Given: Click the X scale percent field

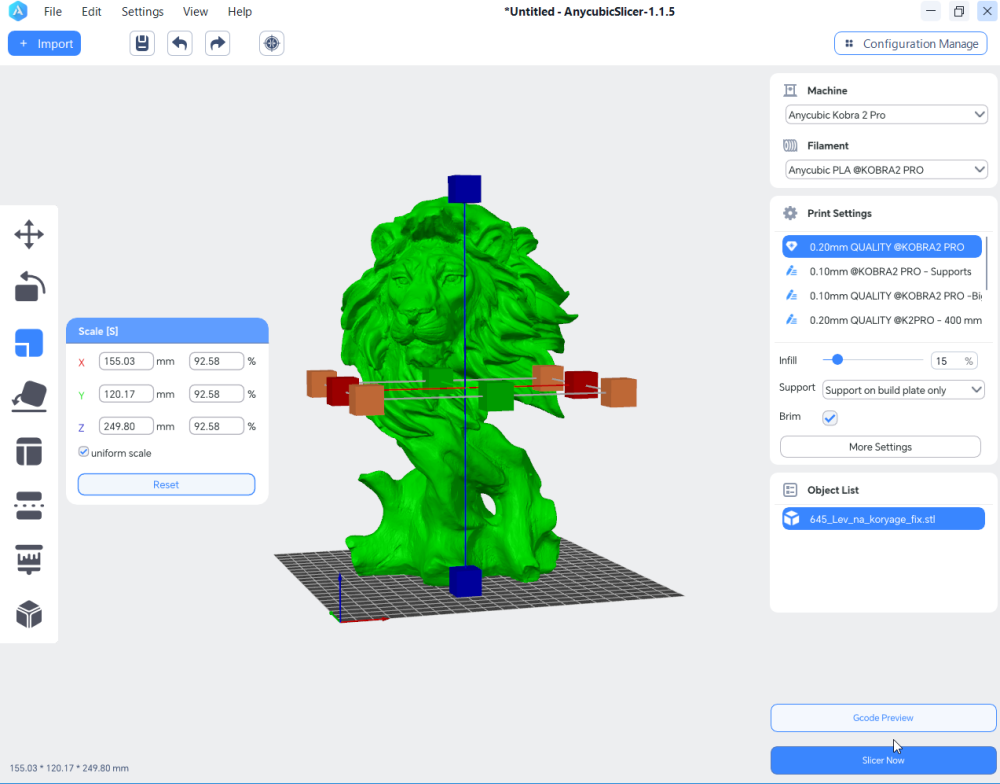Looking at the screenshot, I should pos(216,361).
